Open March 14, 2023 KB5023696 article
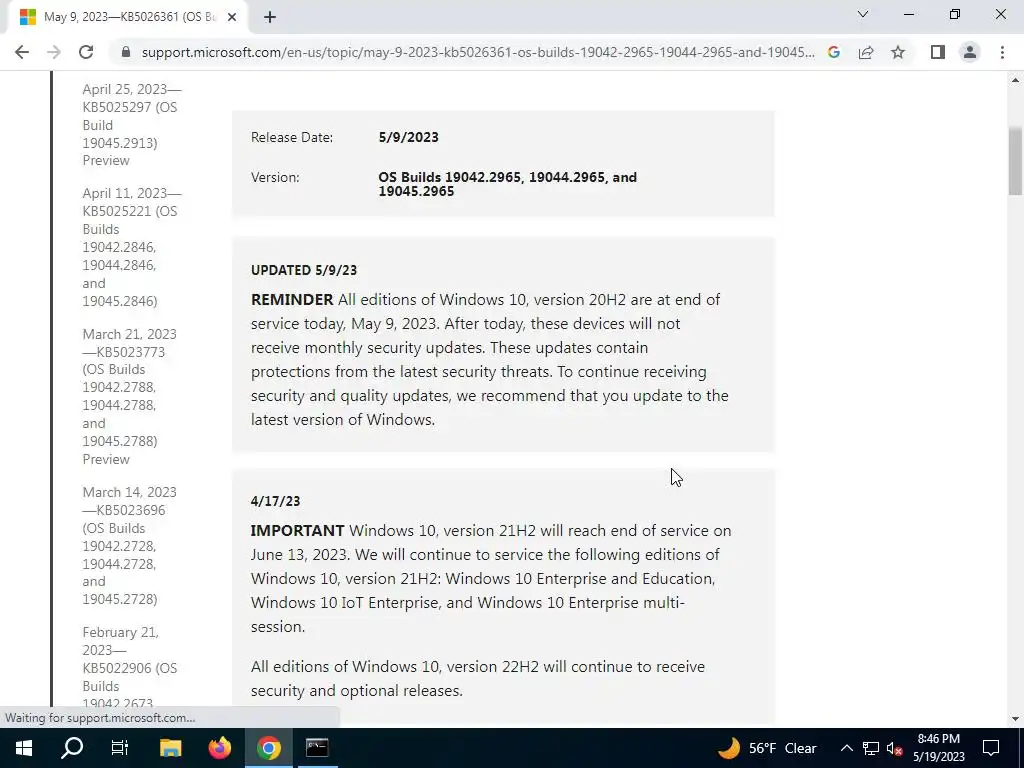 pos(129,545)
